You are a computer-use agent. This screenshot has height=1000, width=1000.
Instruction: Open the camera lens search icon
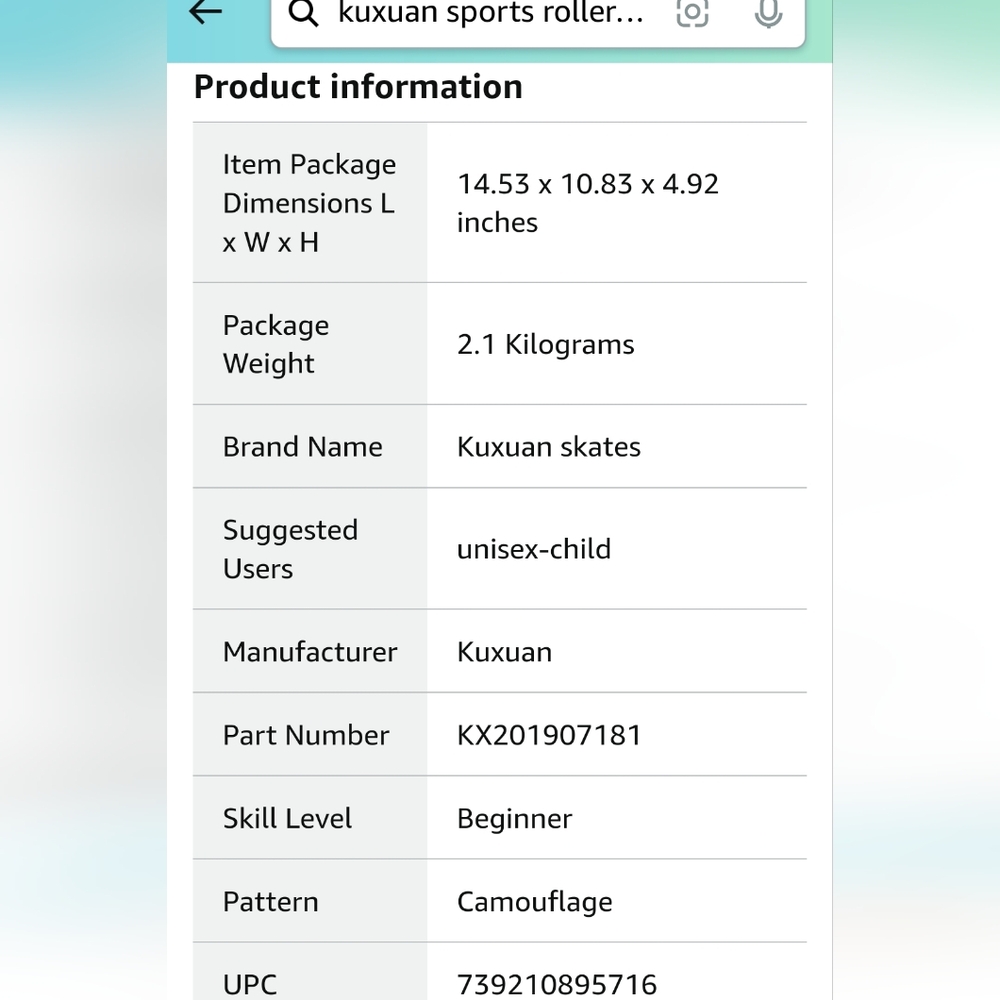[x=692, y=12]
